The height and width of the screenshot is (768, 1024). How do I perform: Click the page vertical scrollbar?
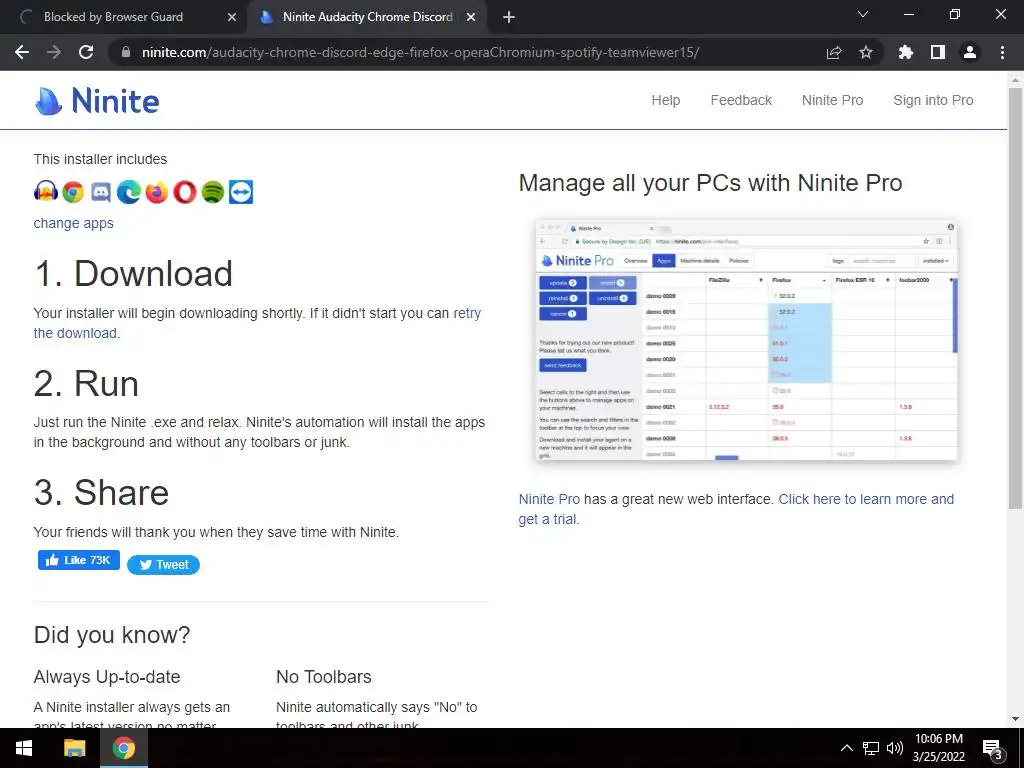click(1015, 297)
